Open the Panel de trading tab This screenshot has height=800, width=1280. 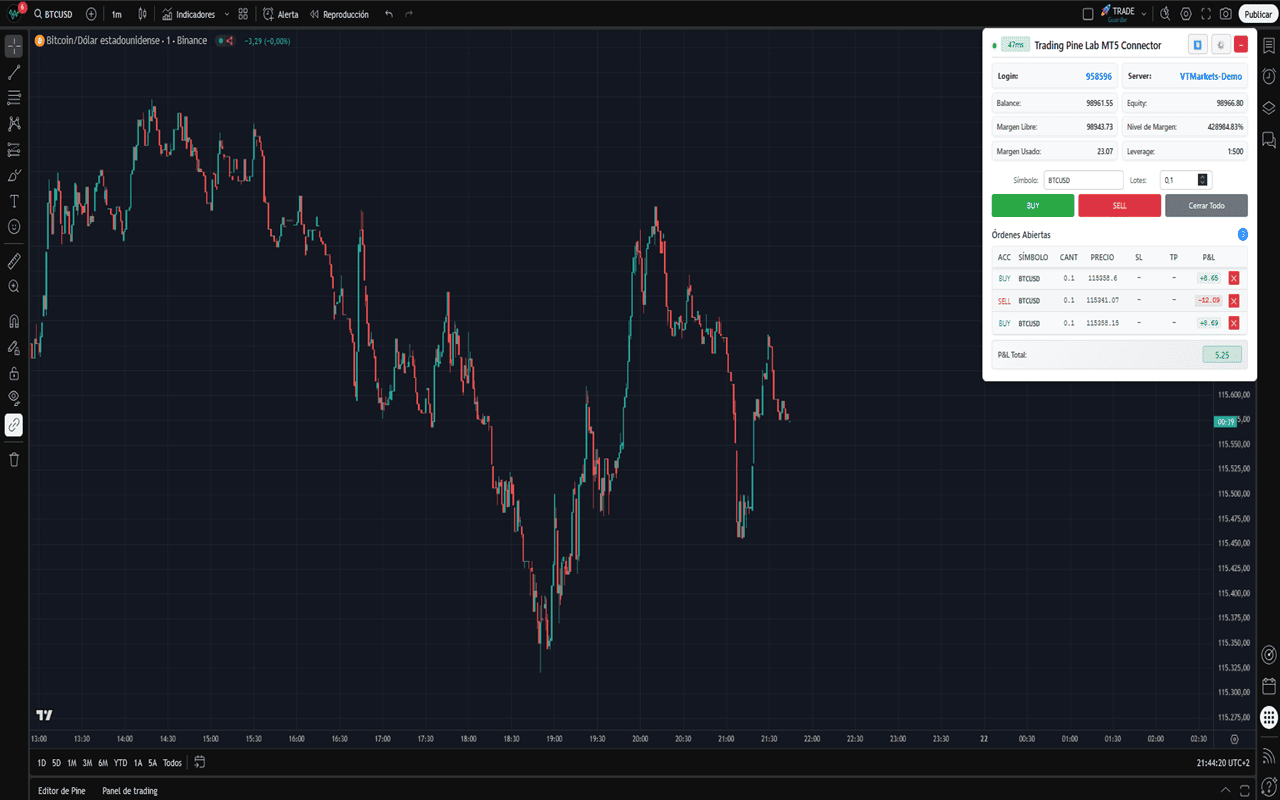pos(129,790)
